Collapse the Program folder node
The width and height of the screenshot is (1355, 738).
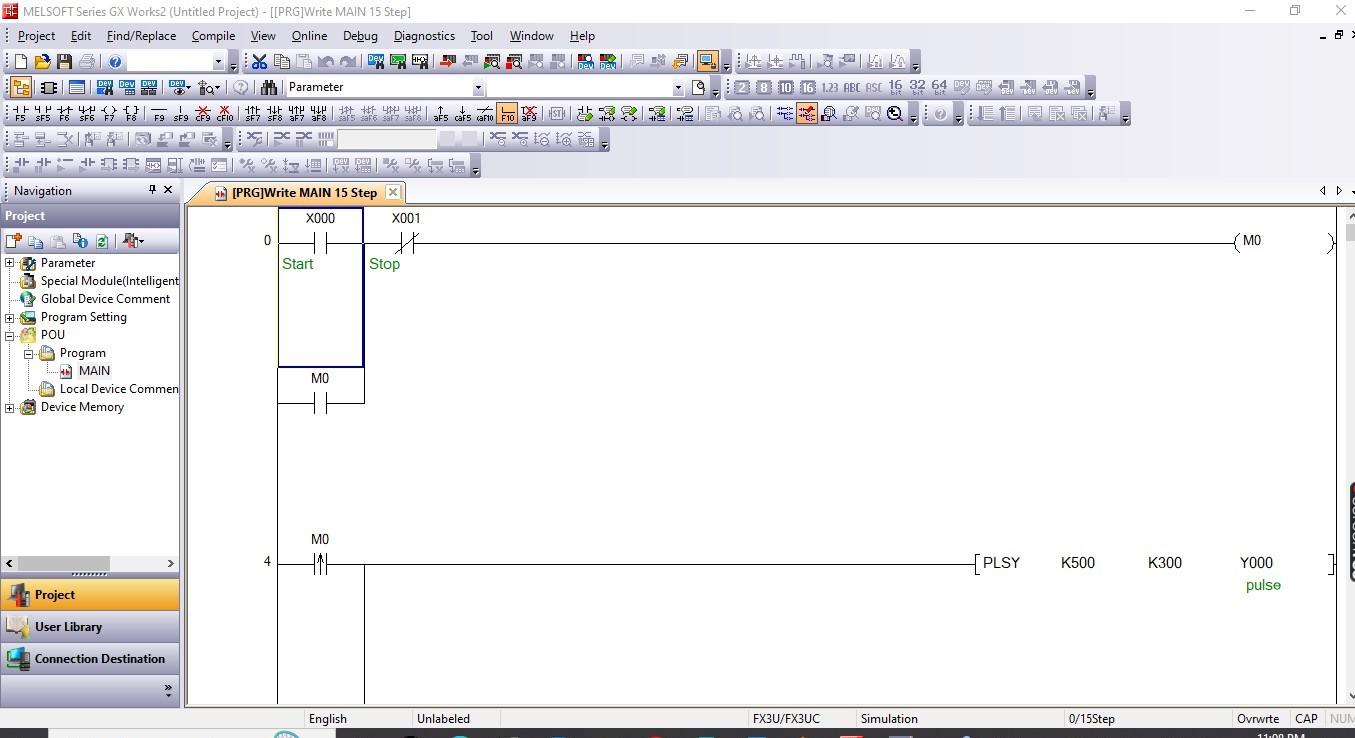click(29, 353)
